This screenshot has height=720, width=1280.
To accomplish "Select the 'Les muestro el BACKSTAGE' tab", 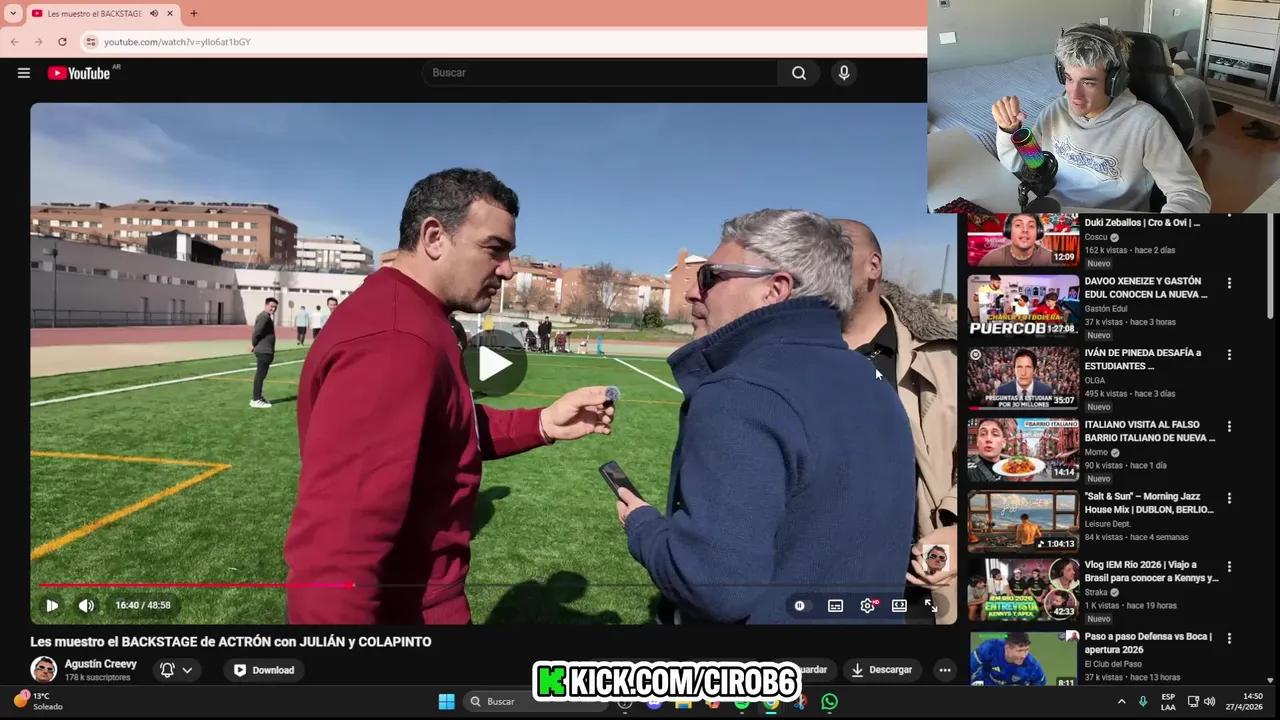I will click(102, 13).
